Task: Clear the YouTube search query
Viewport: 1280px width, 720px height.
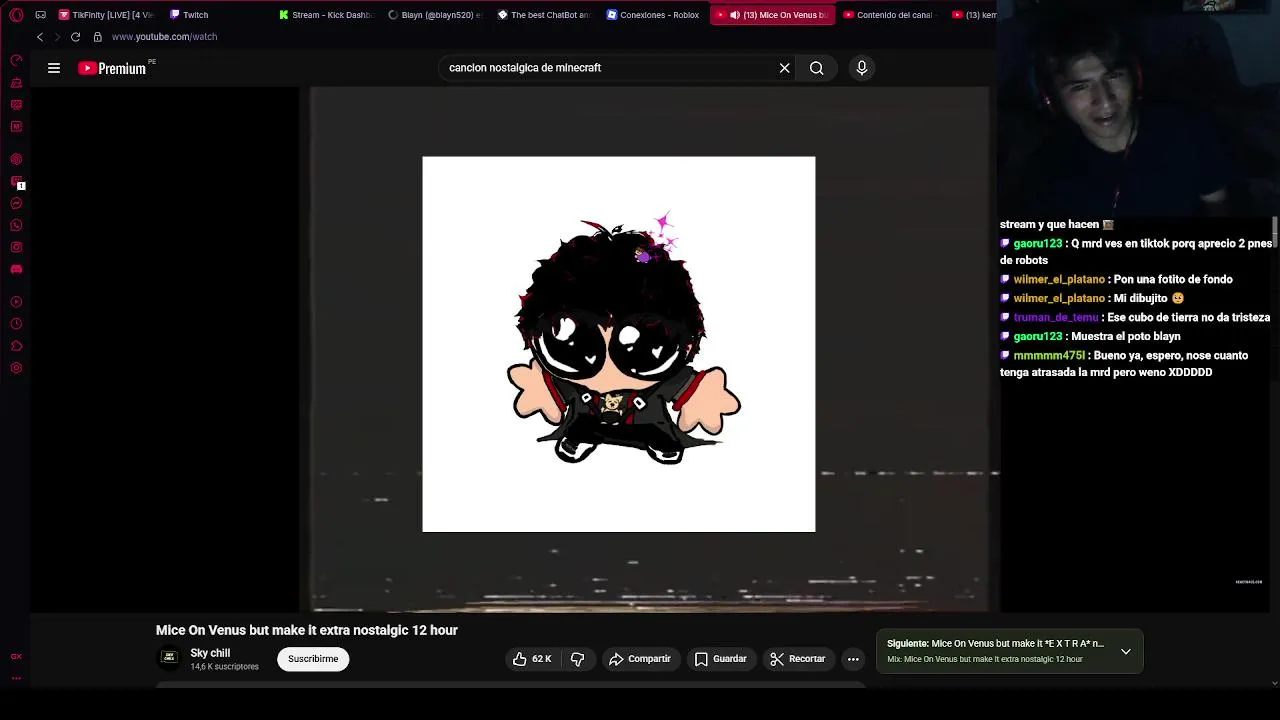Action: [x=785, y=68]
